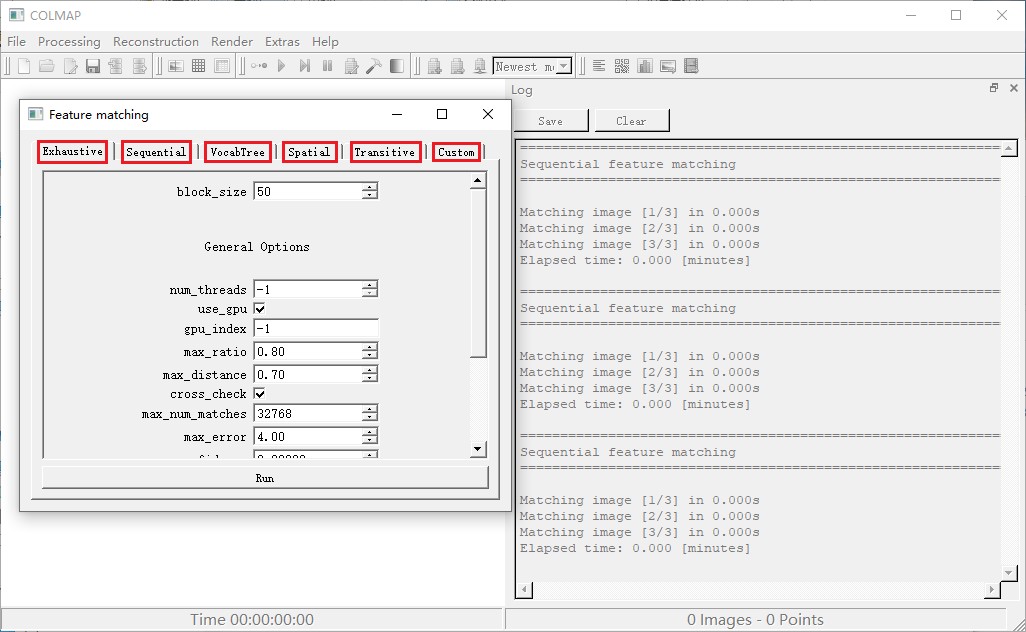Click the num_threads spinner arrows
This screenshot has width=1026, height=632.
(x=370, y=289)
